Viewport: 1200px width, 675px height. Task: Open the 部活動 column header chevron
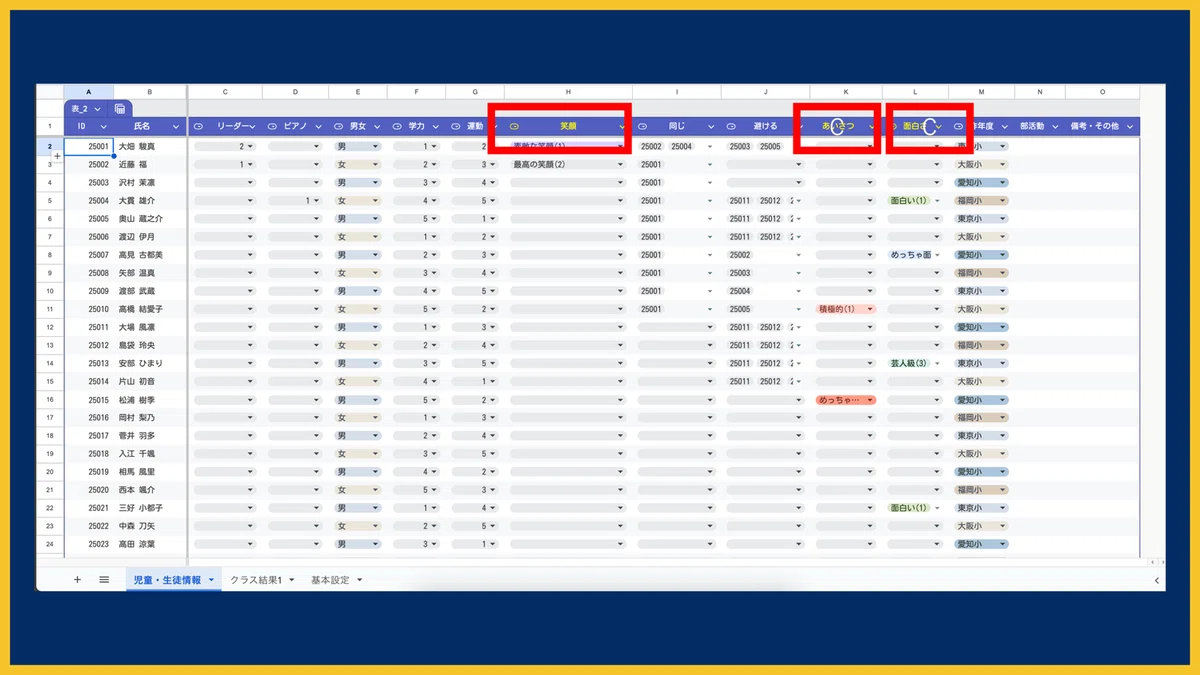point(1054,127)
